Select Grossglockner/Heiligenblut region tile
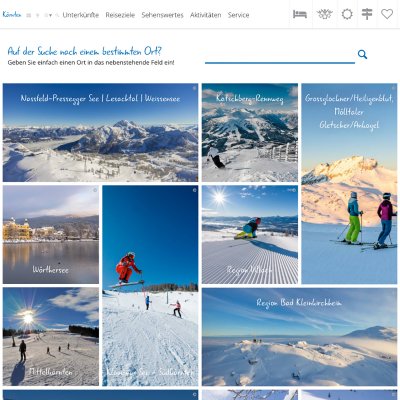Image resolution: width=400 pixels, height=400 pixels. click(349, 184)
